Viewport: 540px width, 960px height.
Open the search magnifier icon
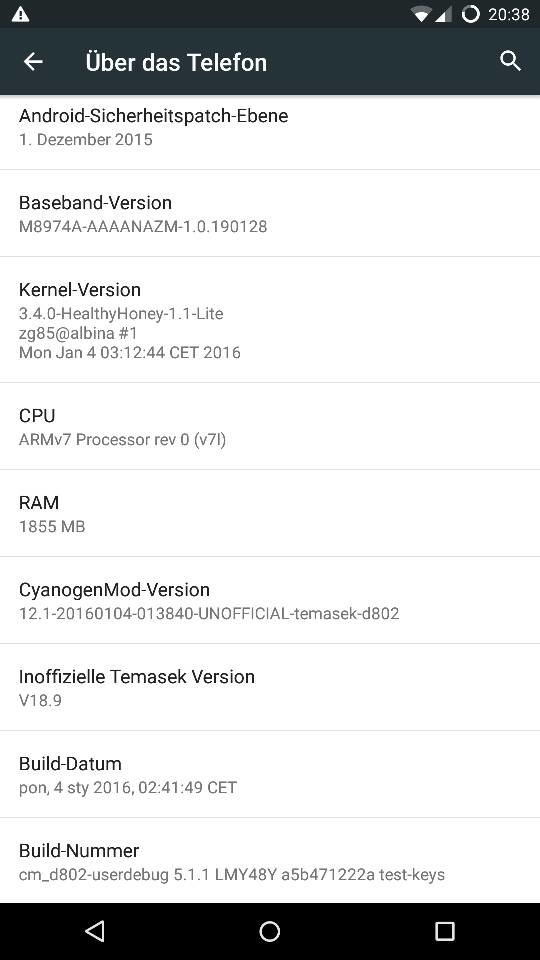tap(510, 61)
